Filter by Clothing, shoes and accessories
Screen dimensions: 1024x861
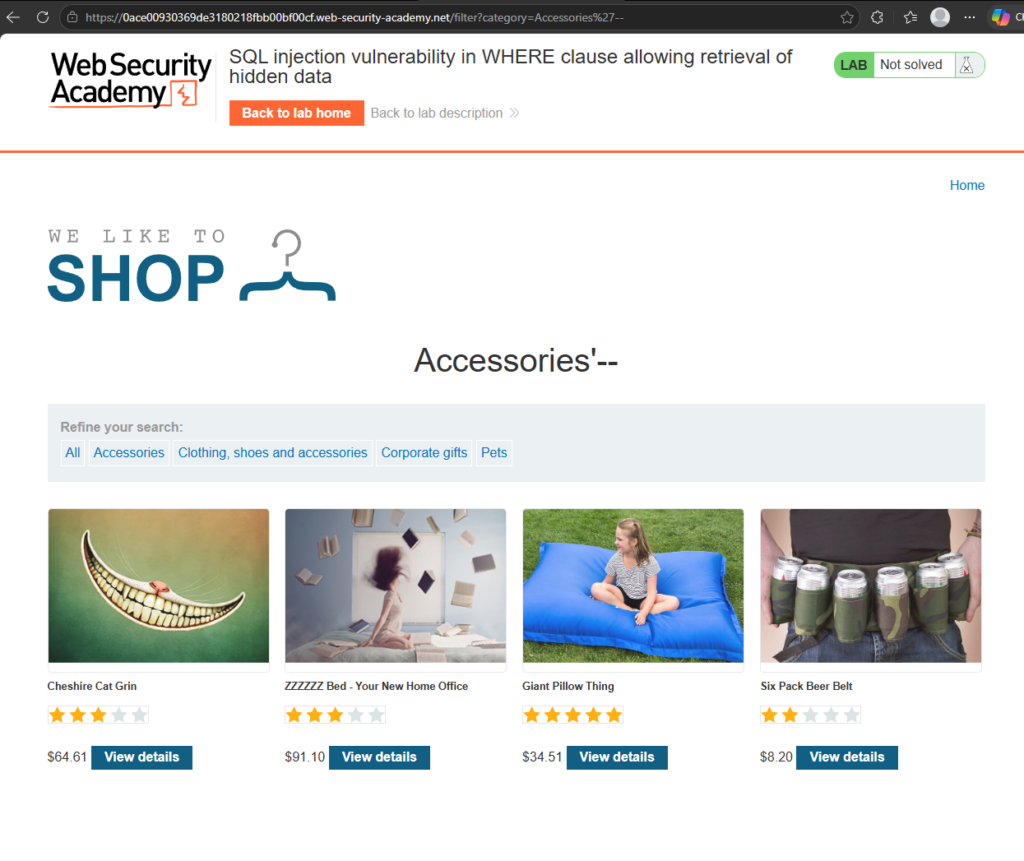pos(272,453)
